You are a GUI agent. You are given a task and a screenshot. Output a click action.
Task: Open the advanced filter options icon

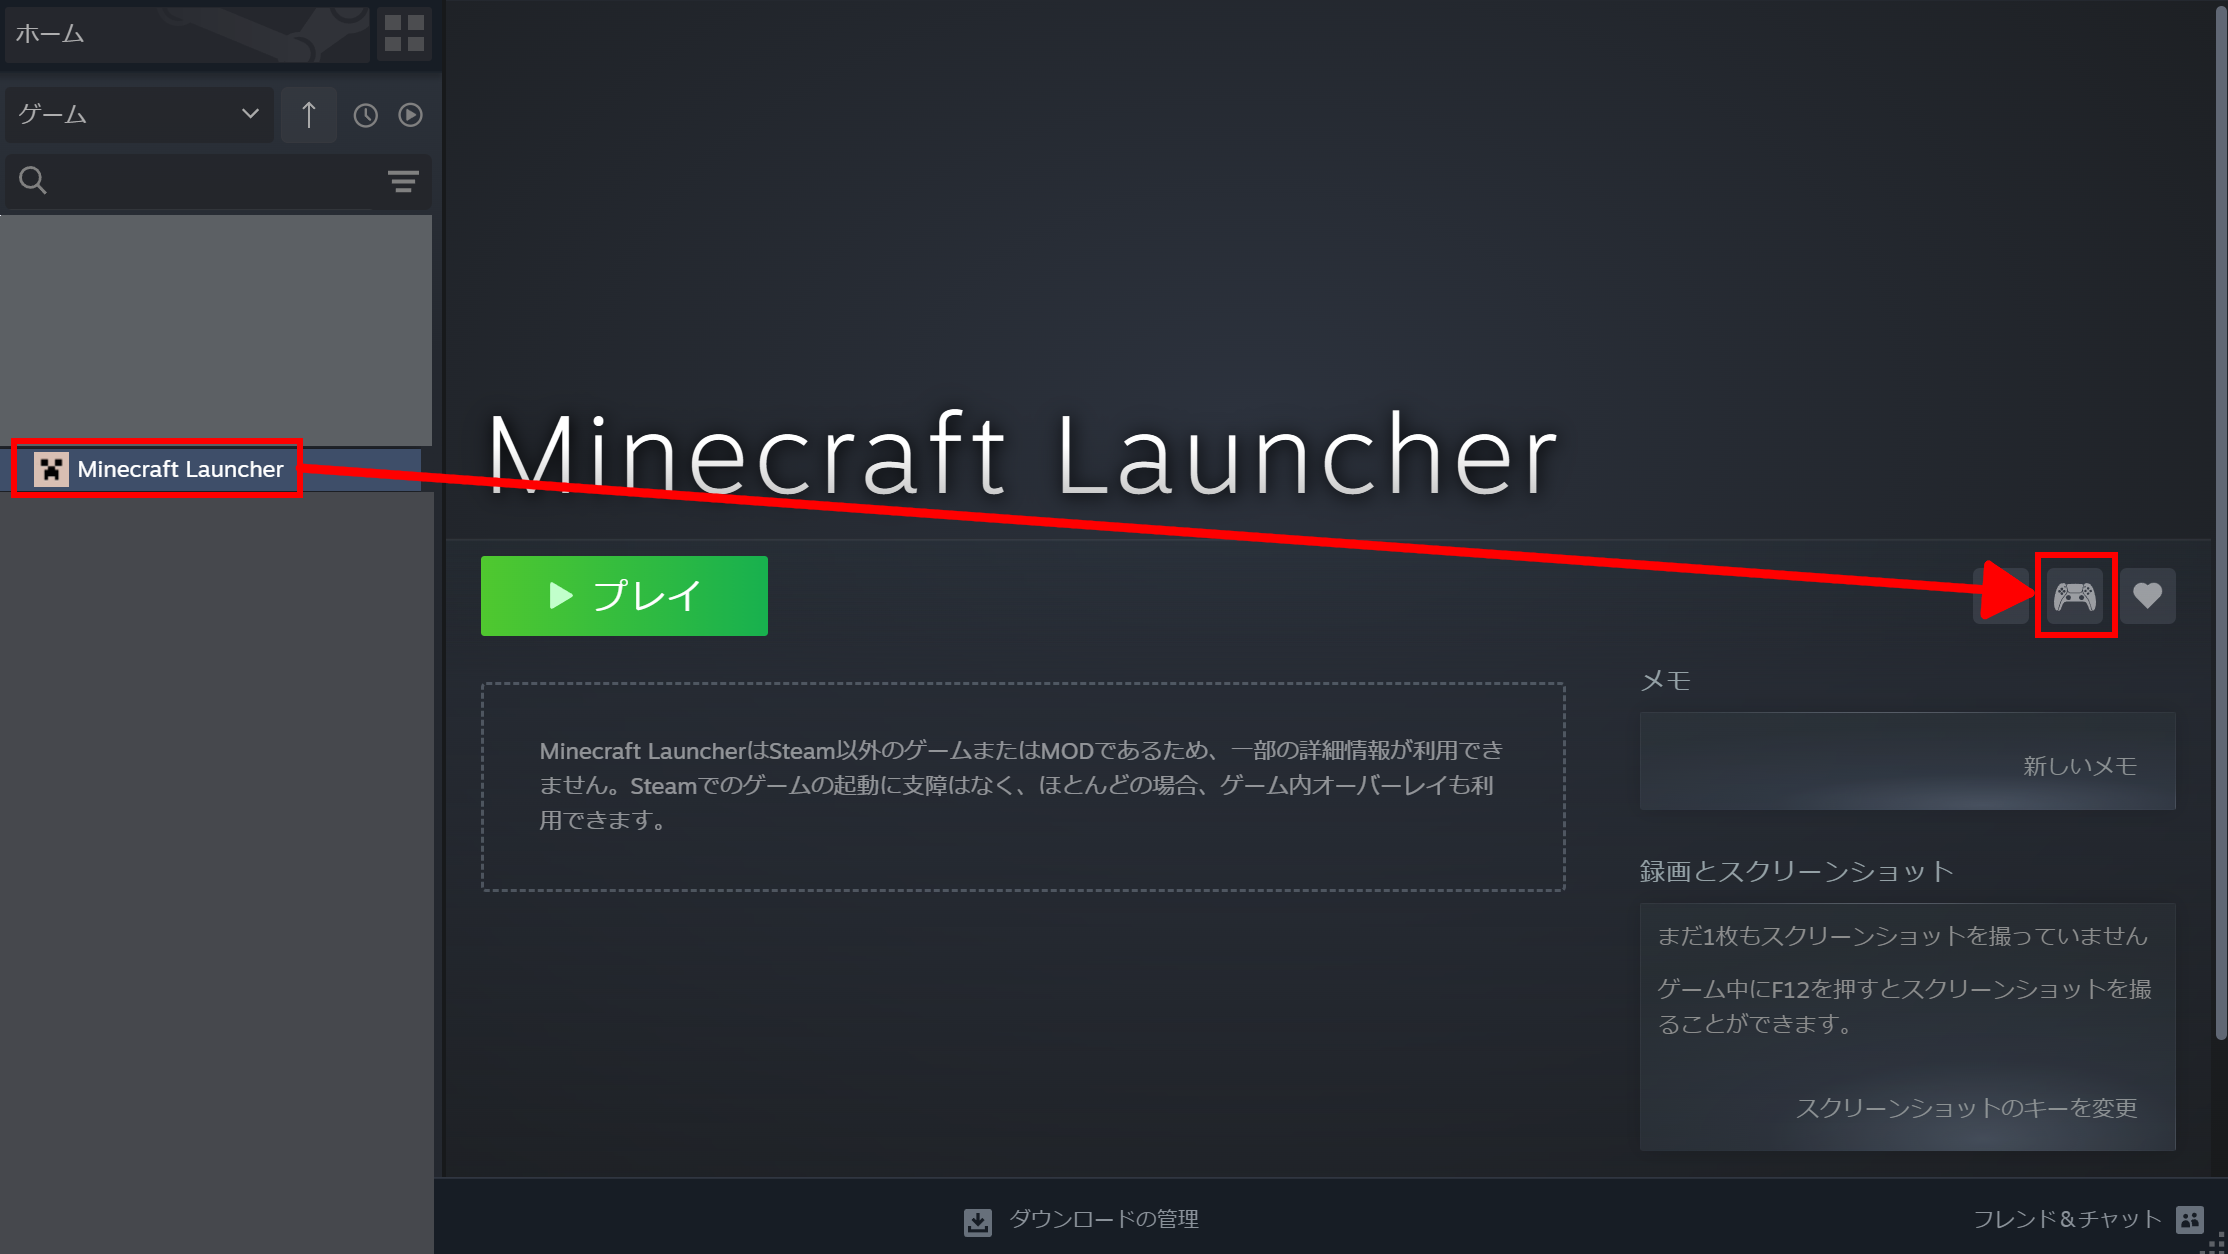(x=403, y=181)
